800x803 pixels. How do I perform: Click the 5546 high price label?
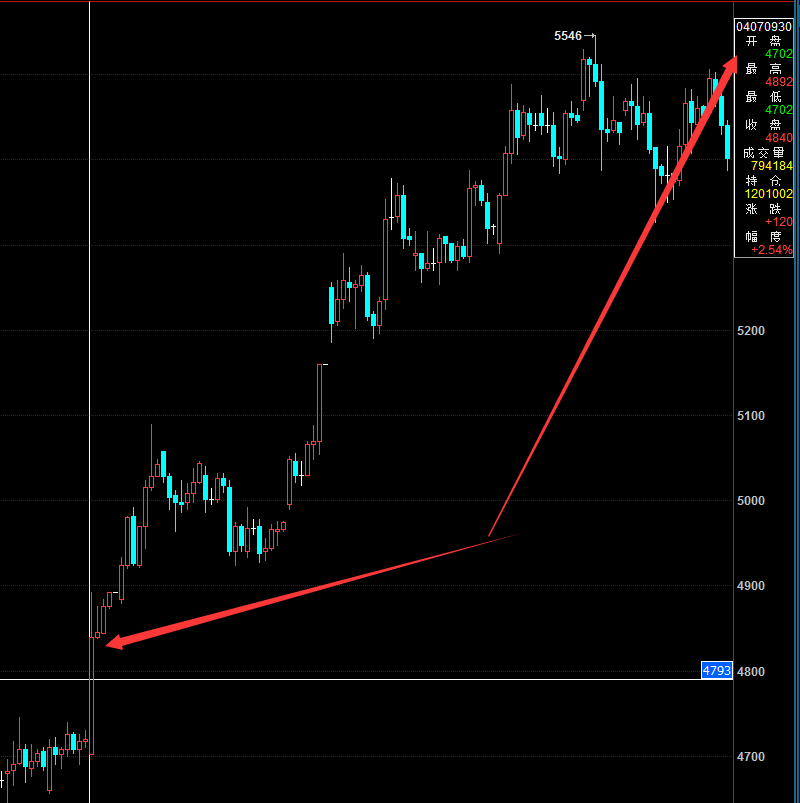click(x=567, y=36)
